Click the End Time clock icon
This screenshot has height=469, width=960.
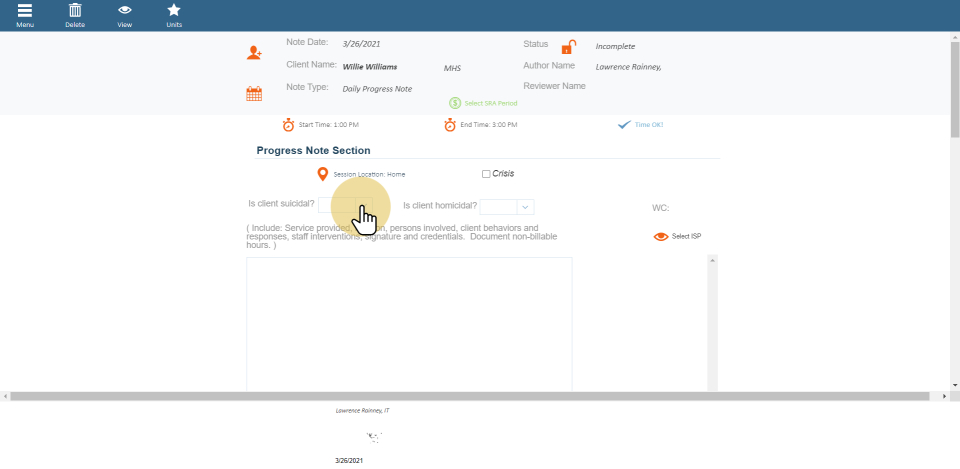click(451, 125)
